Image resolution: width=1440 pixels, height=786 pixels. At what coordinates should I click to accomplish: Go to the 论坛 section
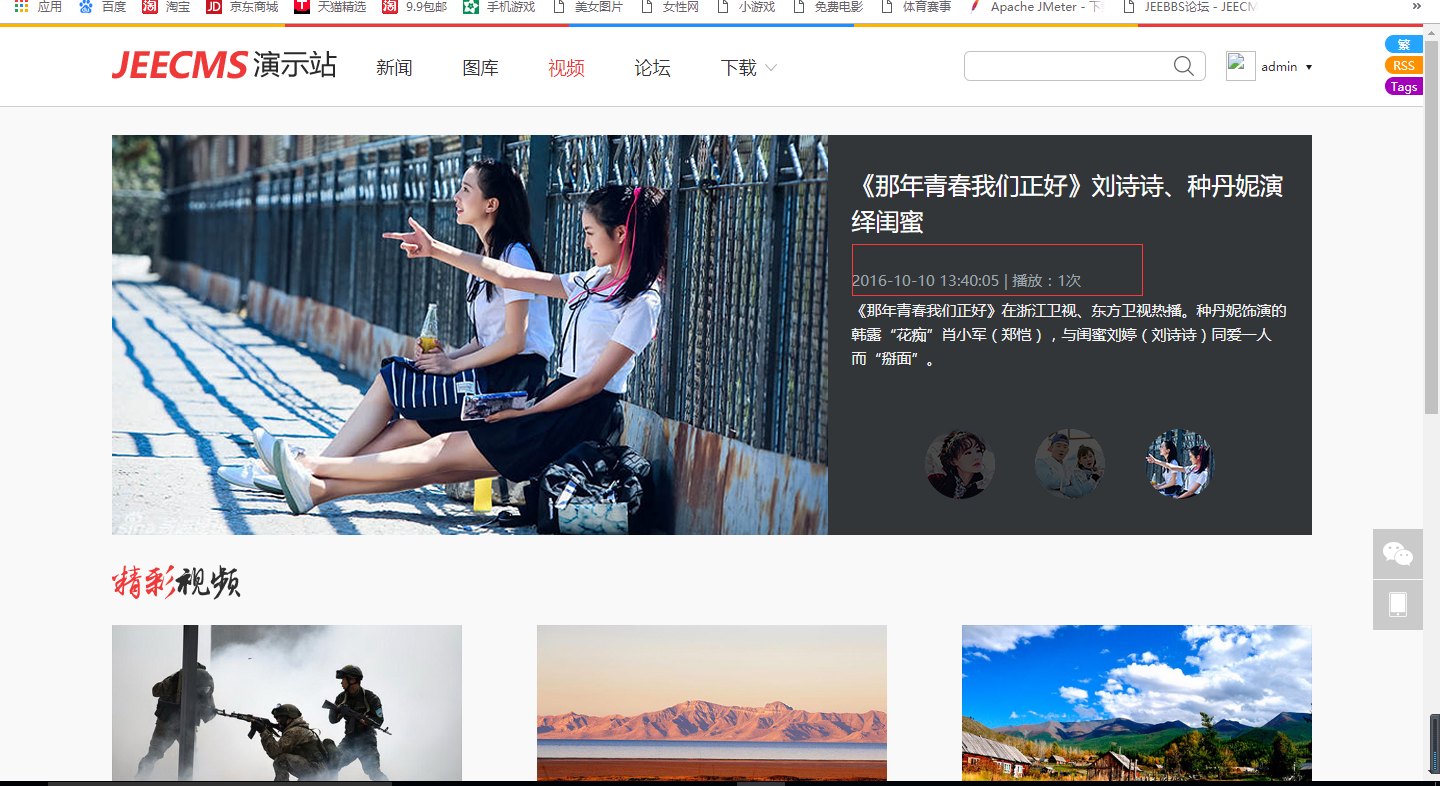click(652, 68)
